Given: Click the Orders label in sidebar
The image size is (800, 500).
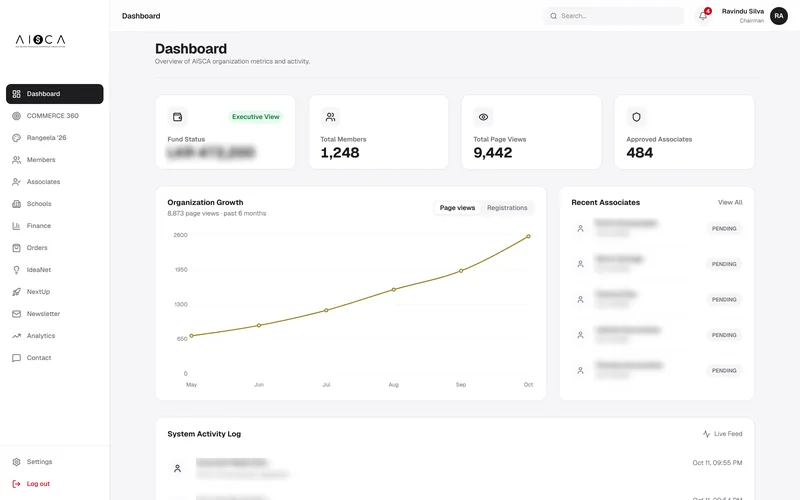Looking at the screenshot, I should coord(37,248).
